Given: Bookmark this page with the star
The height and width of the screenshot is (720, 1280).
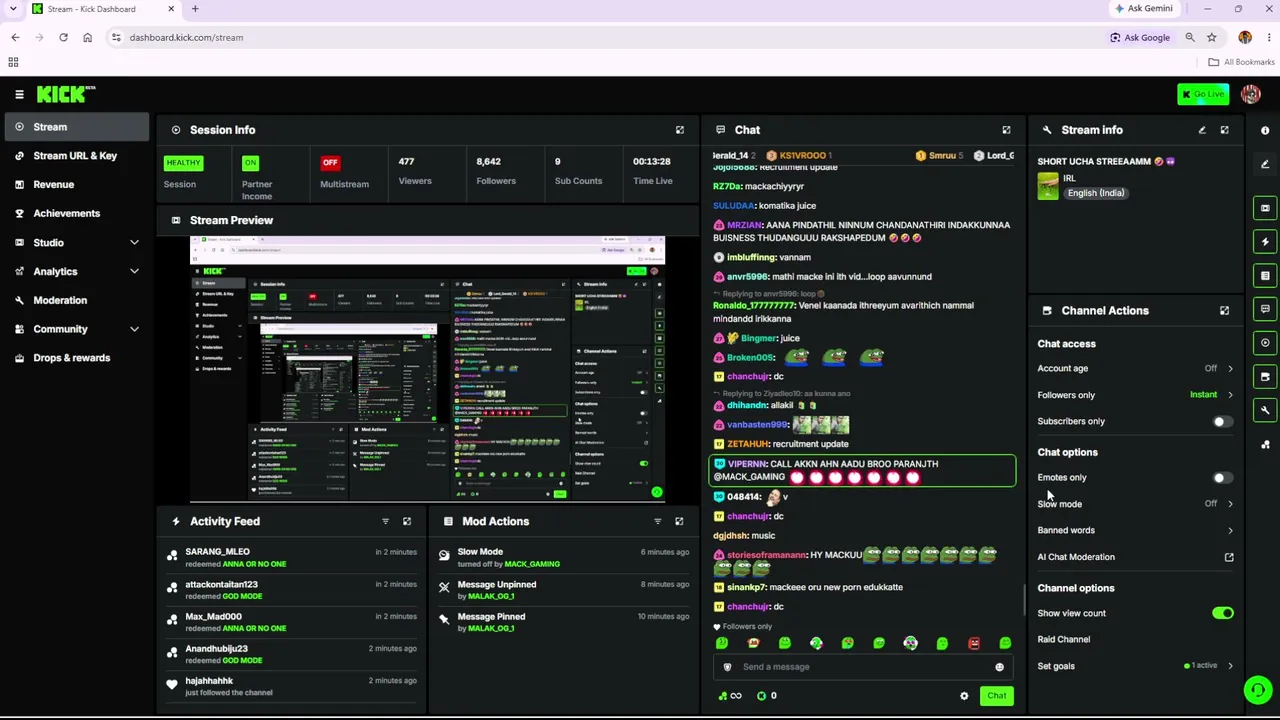Looking at the screenshot, I should [1211, 38].
